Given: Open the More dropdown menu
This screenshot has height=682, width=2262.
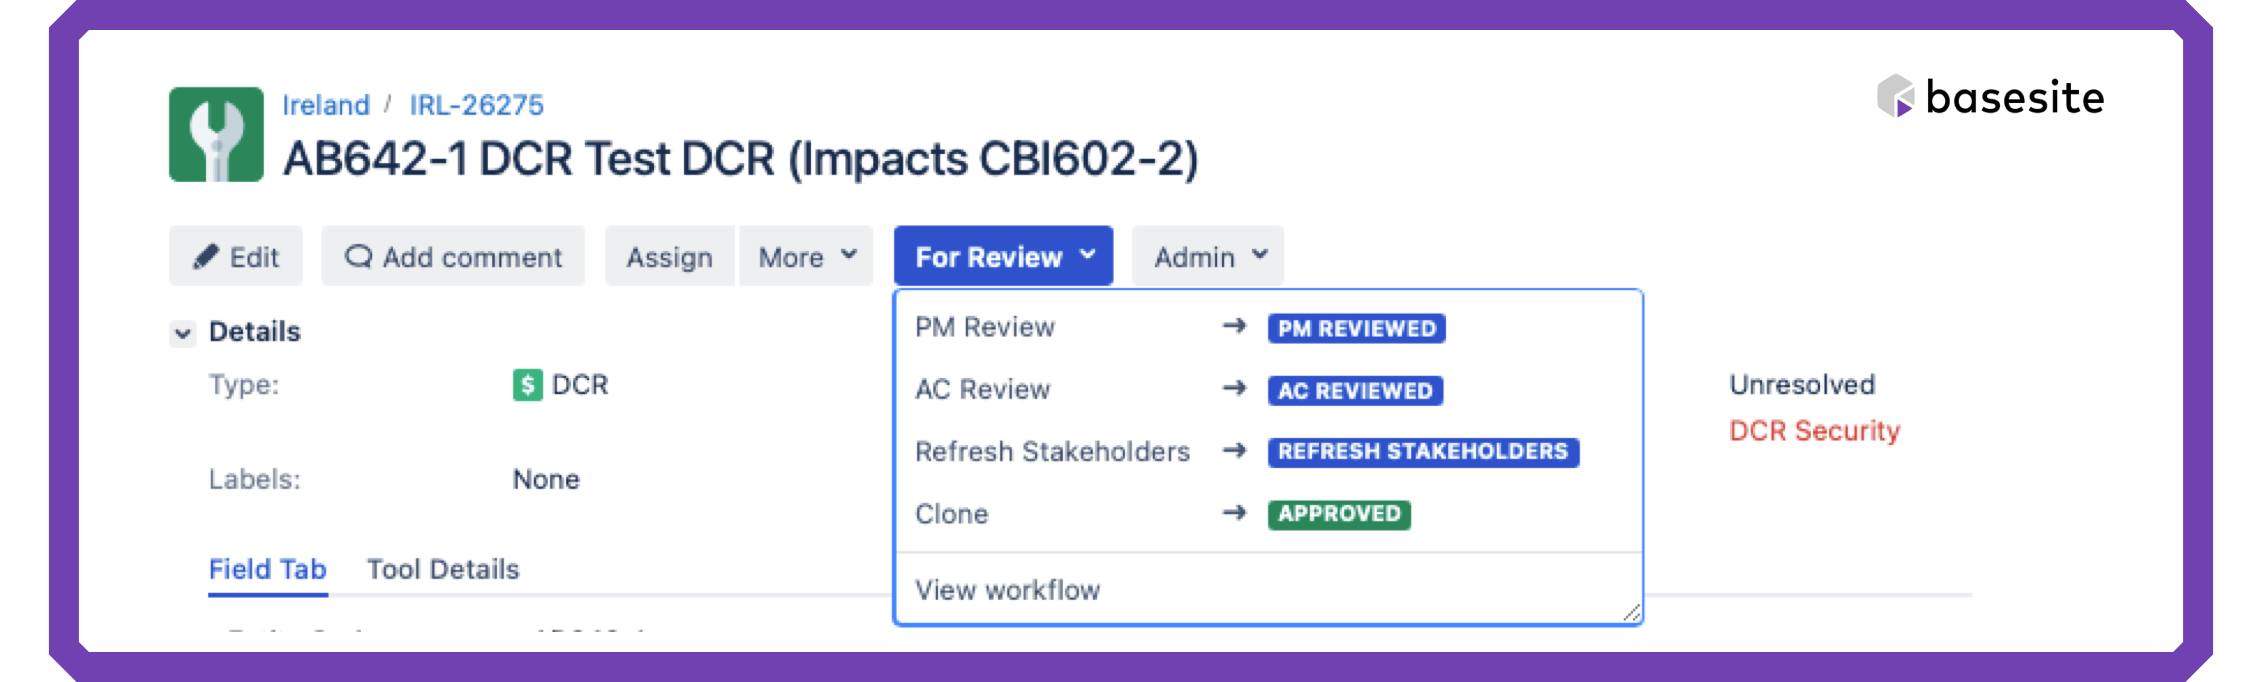Looking at the screenshot, I should pos(806,257).
